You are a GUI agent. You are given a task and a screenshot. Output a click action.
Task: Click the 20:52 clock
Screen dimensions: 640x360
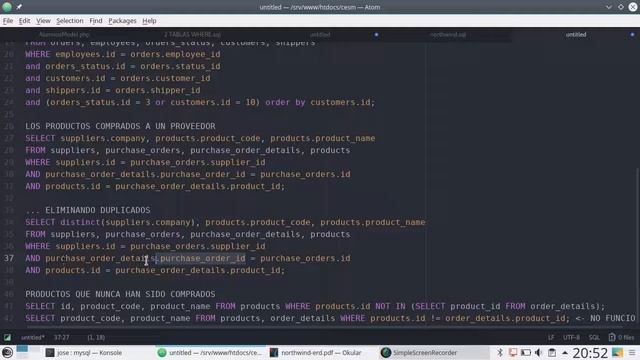[x=590, y=353]
